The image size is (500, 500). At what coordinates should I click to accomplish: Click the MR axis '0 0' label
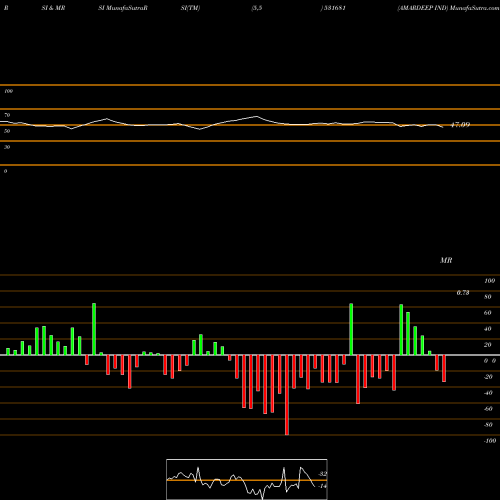point(490,361)
